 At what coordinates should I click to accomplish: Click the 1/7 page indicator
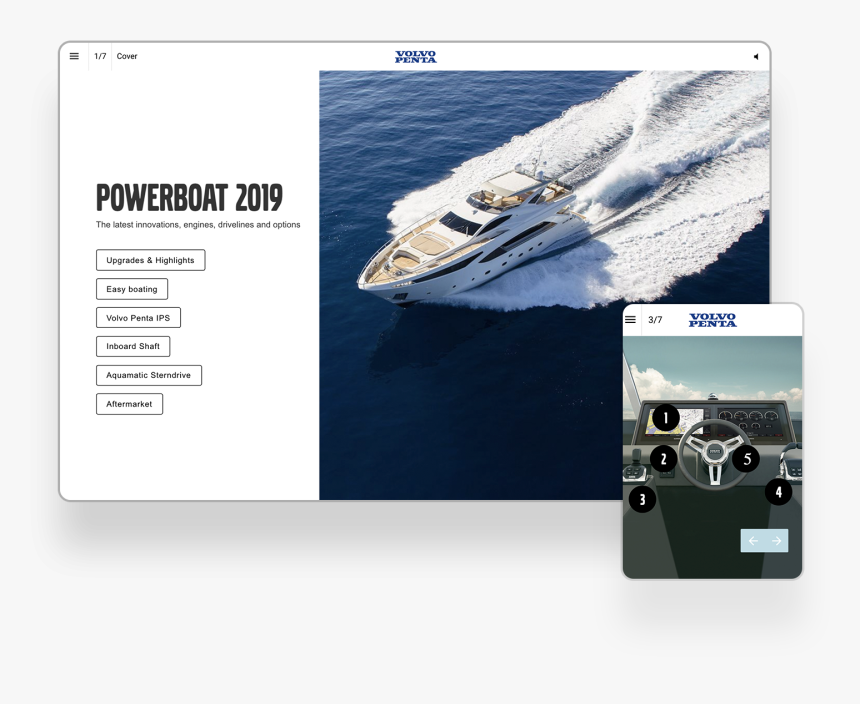click(x=100, y=56)
